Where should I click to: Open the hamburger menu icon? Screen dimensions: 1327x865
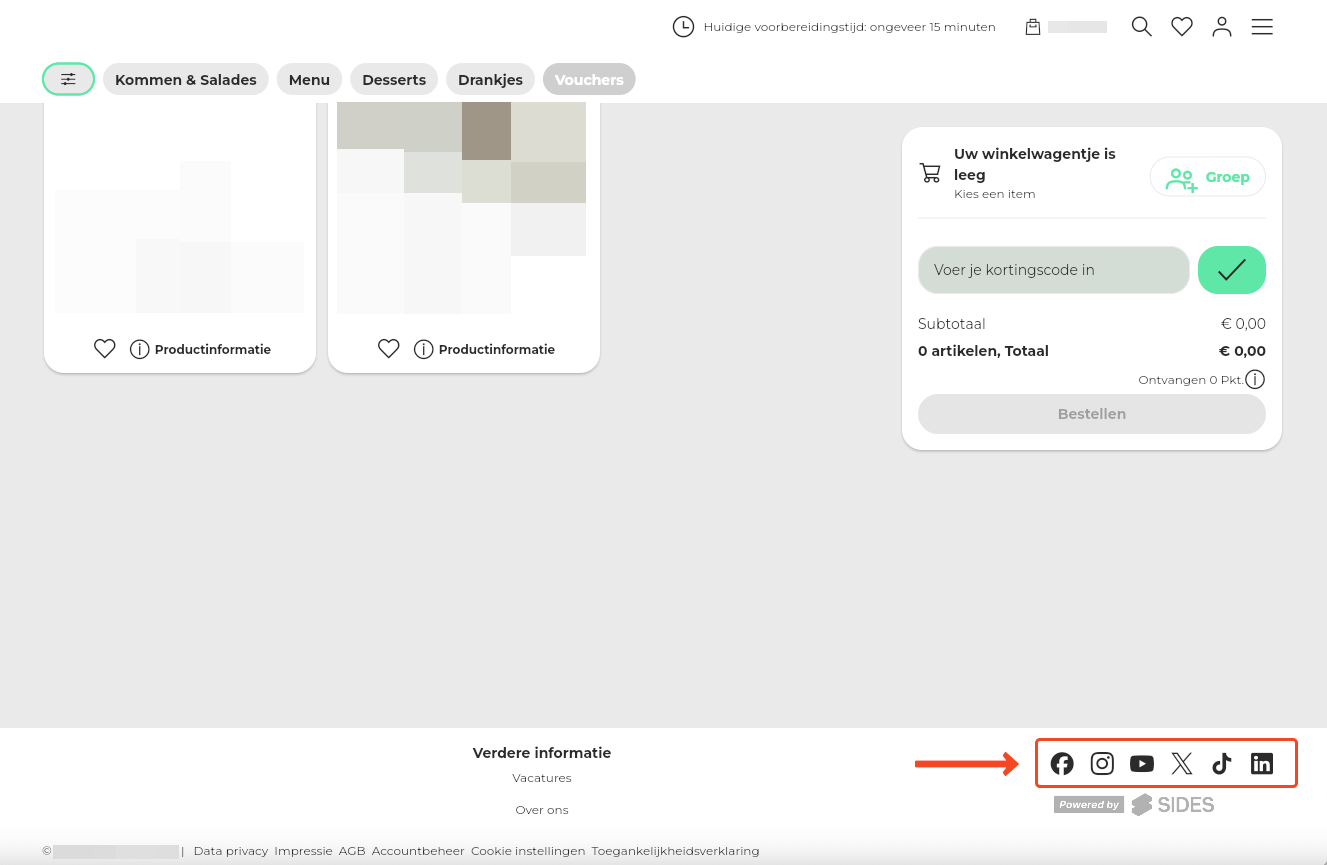coord(1262,27)
